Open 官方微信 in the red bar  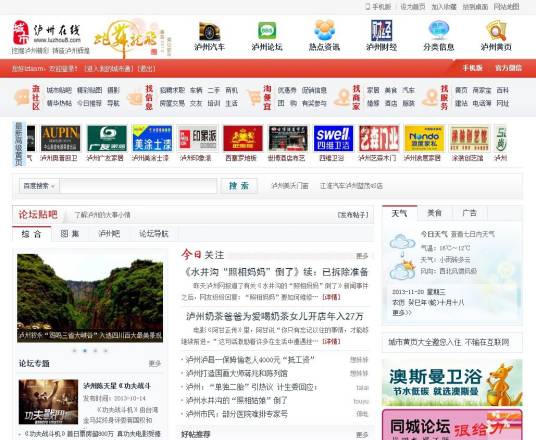508,68
